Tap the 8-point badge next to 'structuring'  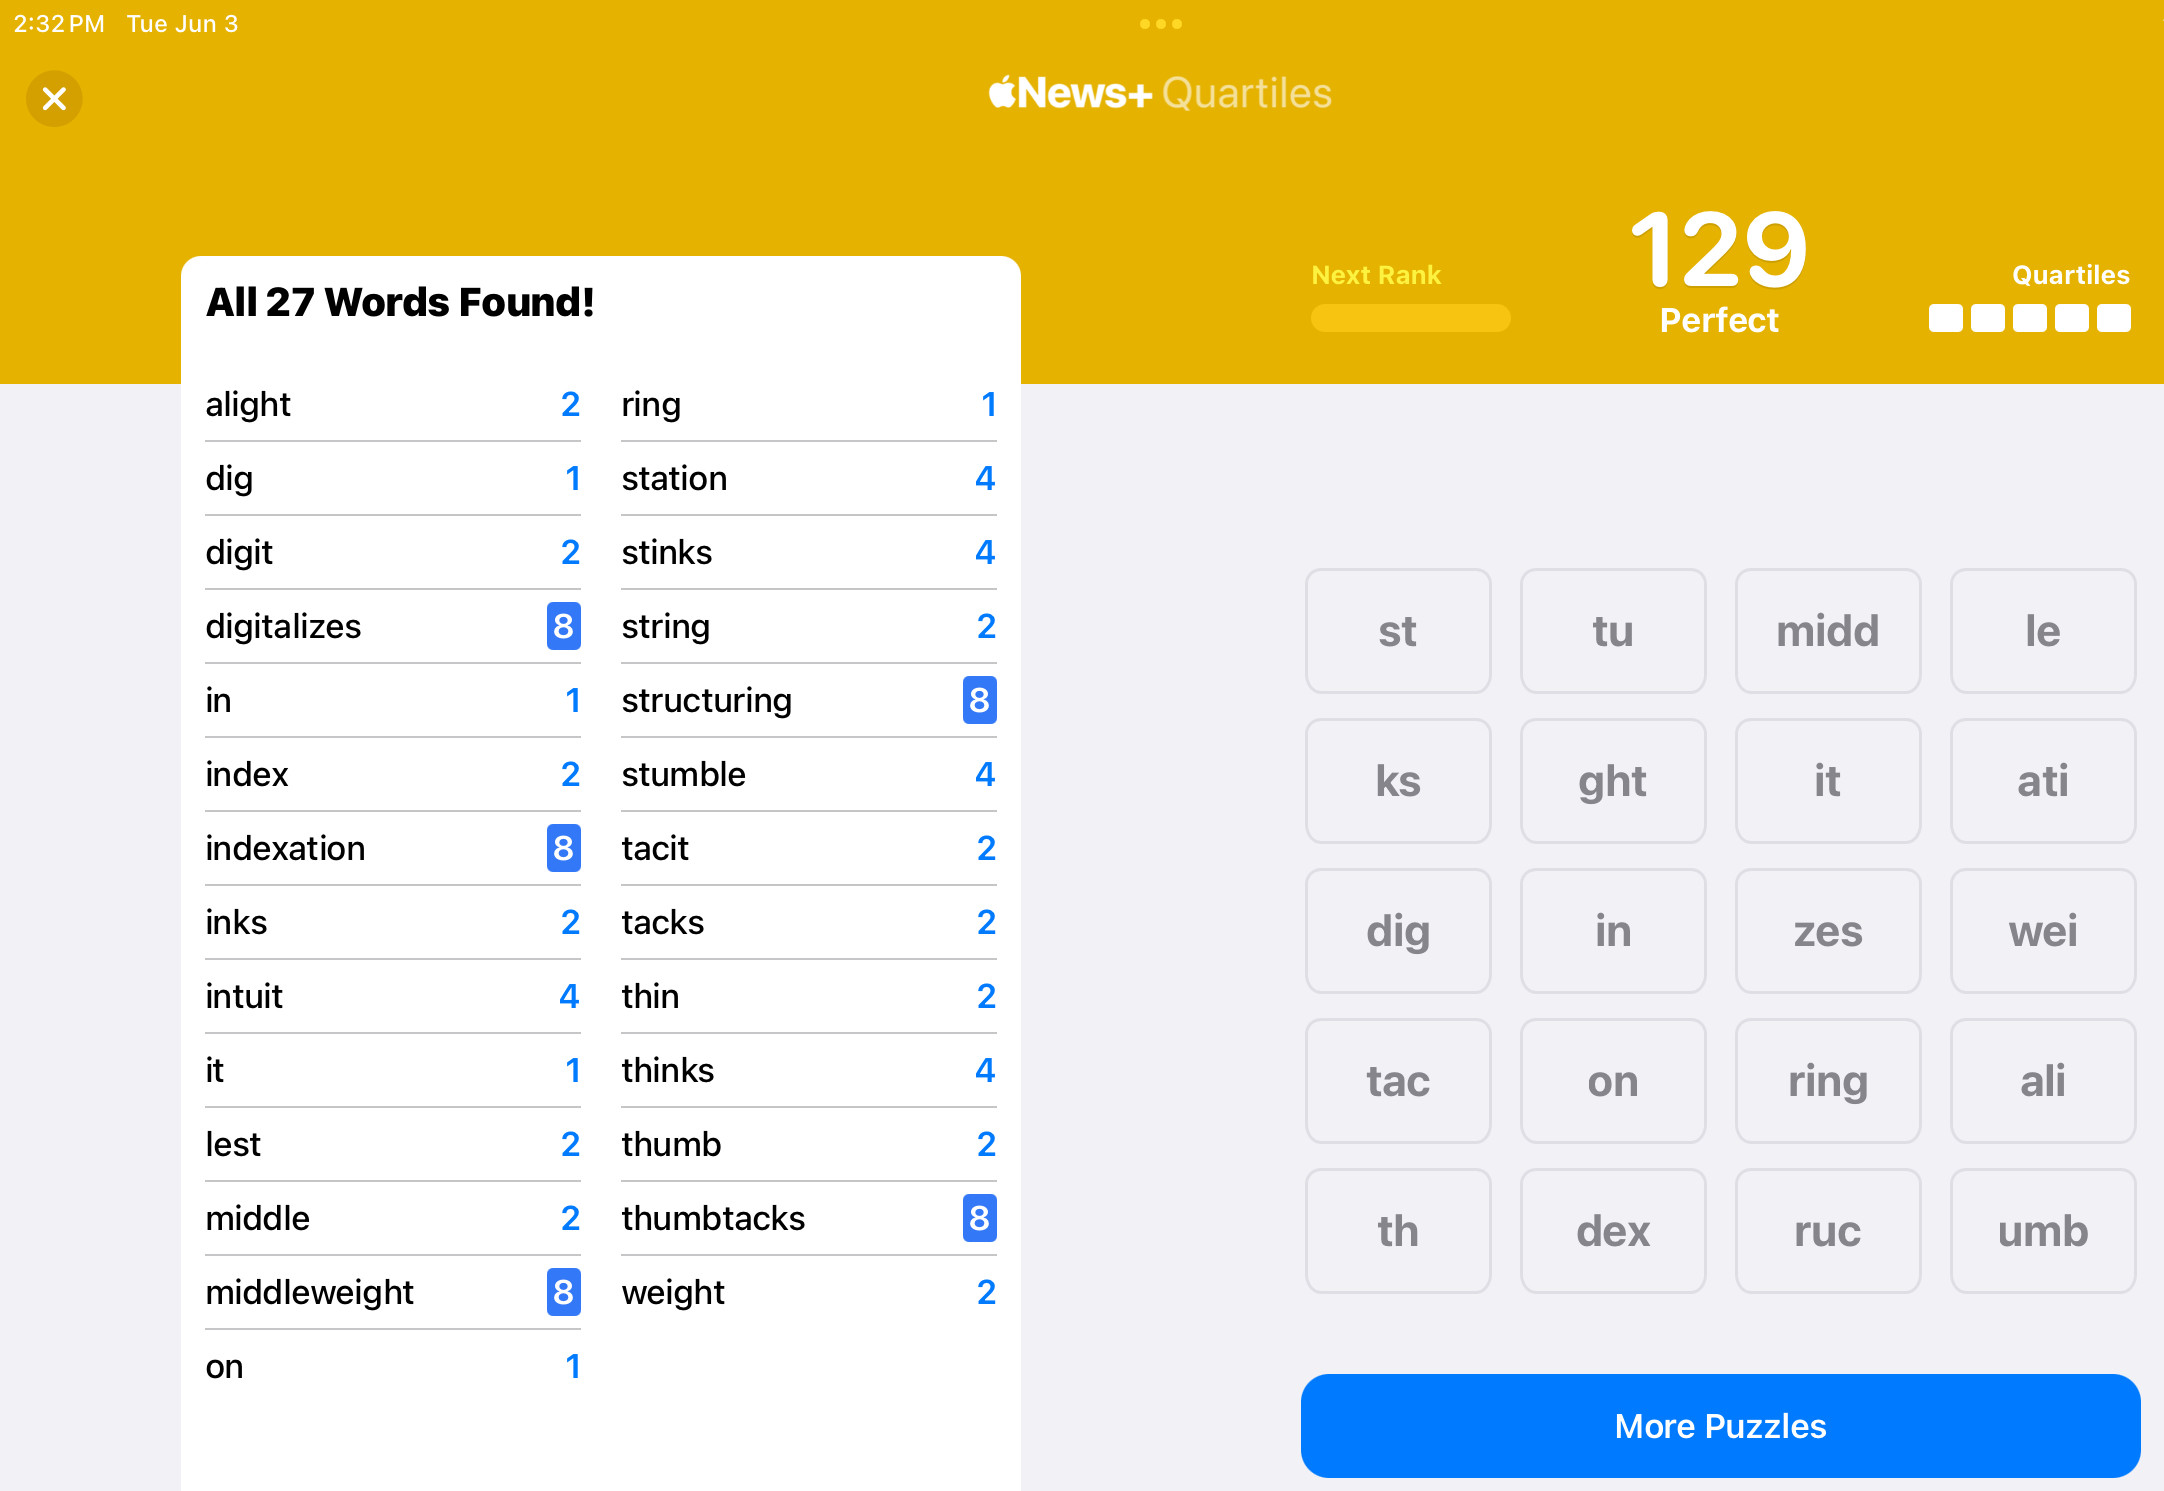(979, 700)
